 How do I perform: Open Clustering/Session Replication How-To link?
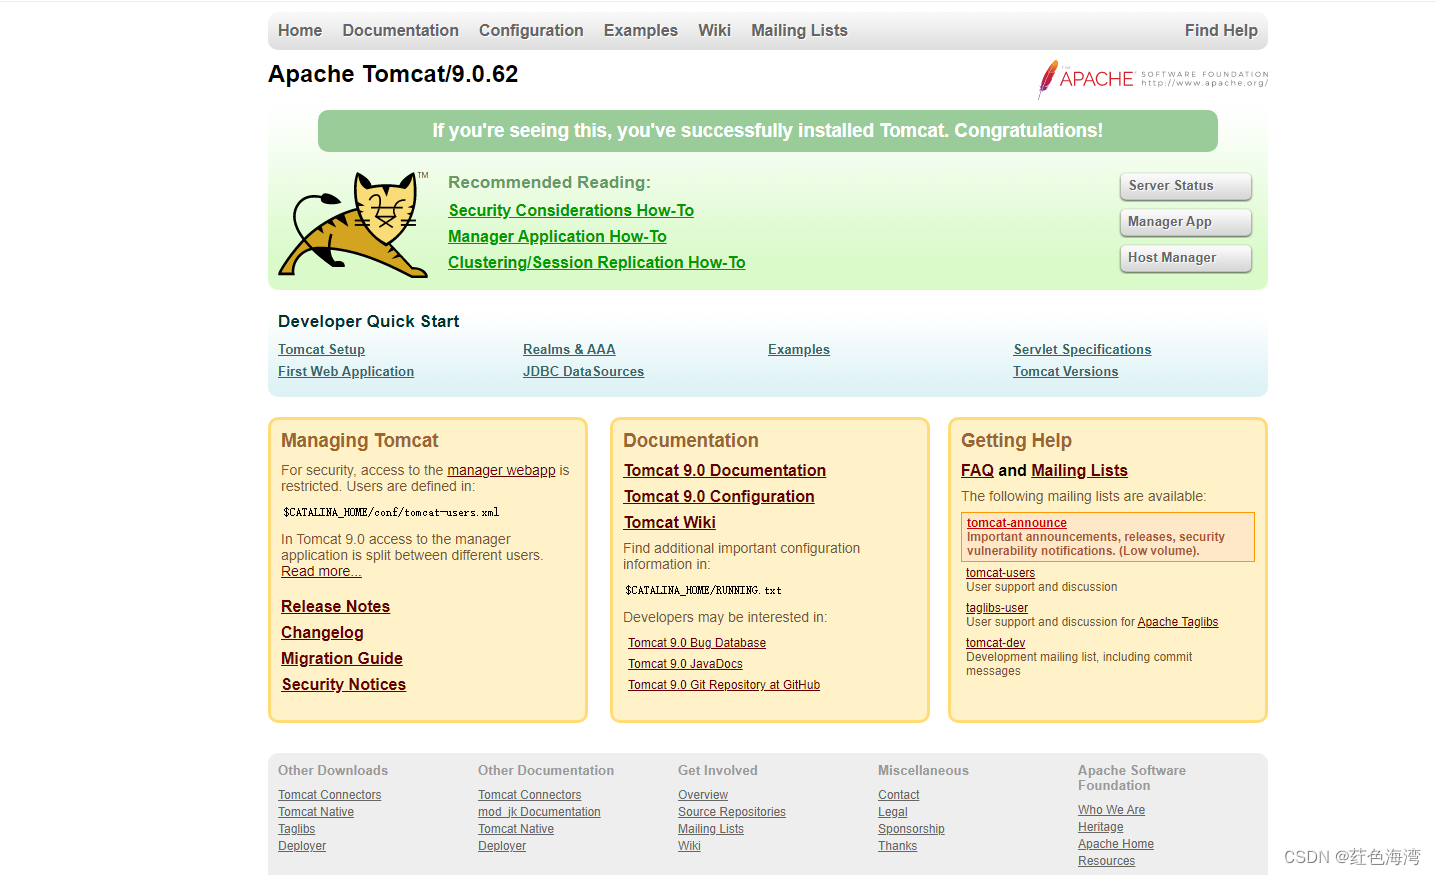597,262
